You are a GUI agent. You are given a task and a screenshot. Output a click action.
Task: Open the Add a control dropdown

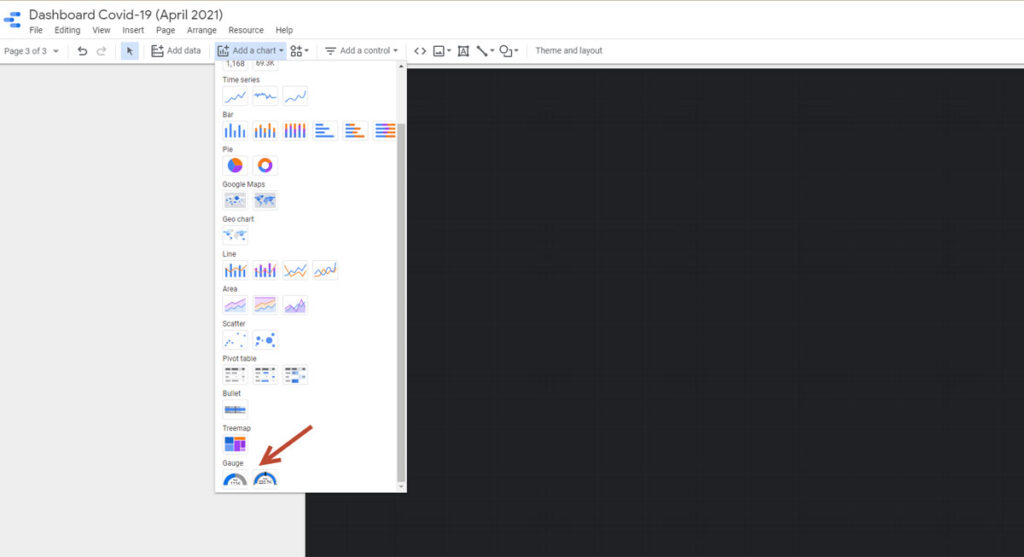click(361, 51)
